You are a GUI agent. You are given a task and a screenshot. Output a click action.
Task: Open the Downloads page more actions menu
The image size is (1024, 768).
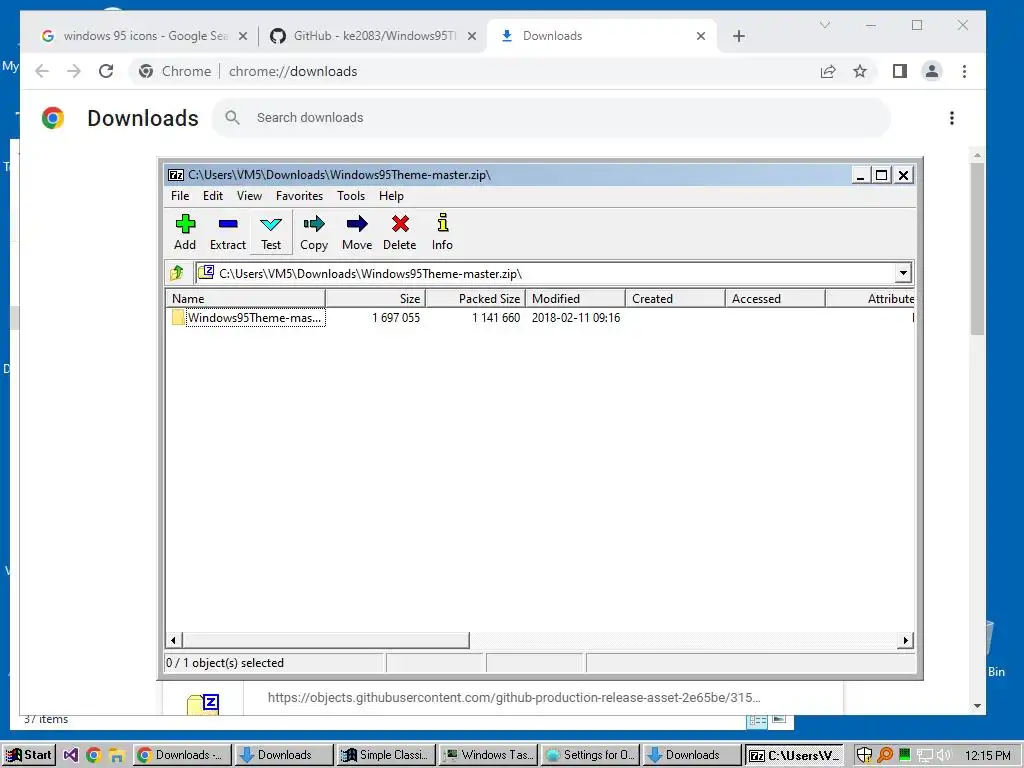tap(952, 118)
